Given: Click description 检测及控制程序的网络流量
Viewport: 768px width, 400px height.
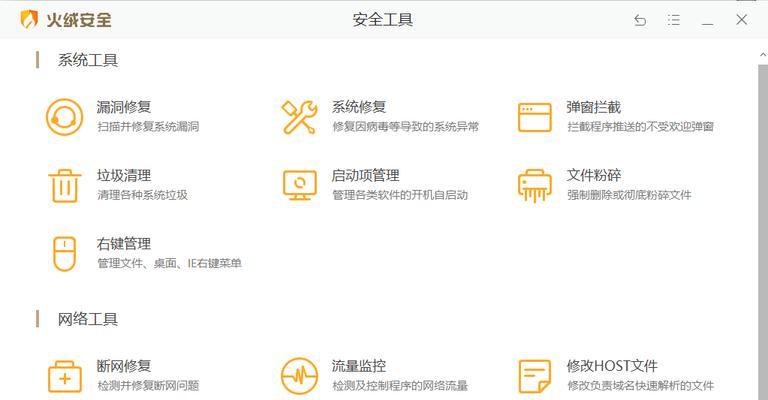Looking at the screenshot, I should click(400, 386).
